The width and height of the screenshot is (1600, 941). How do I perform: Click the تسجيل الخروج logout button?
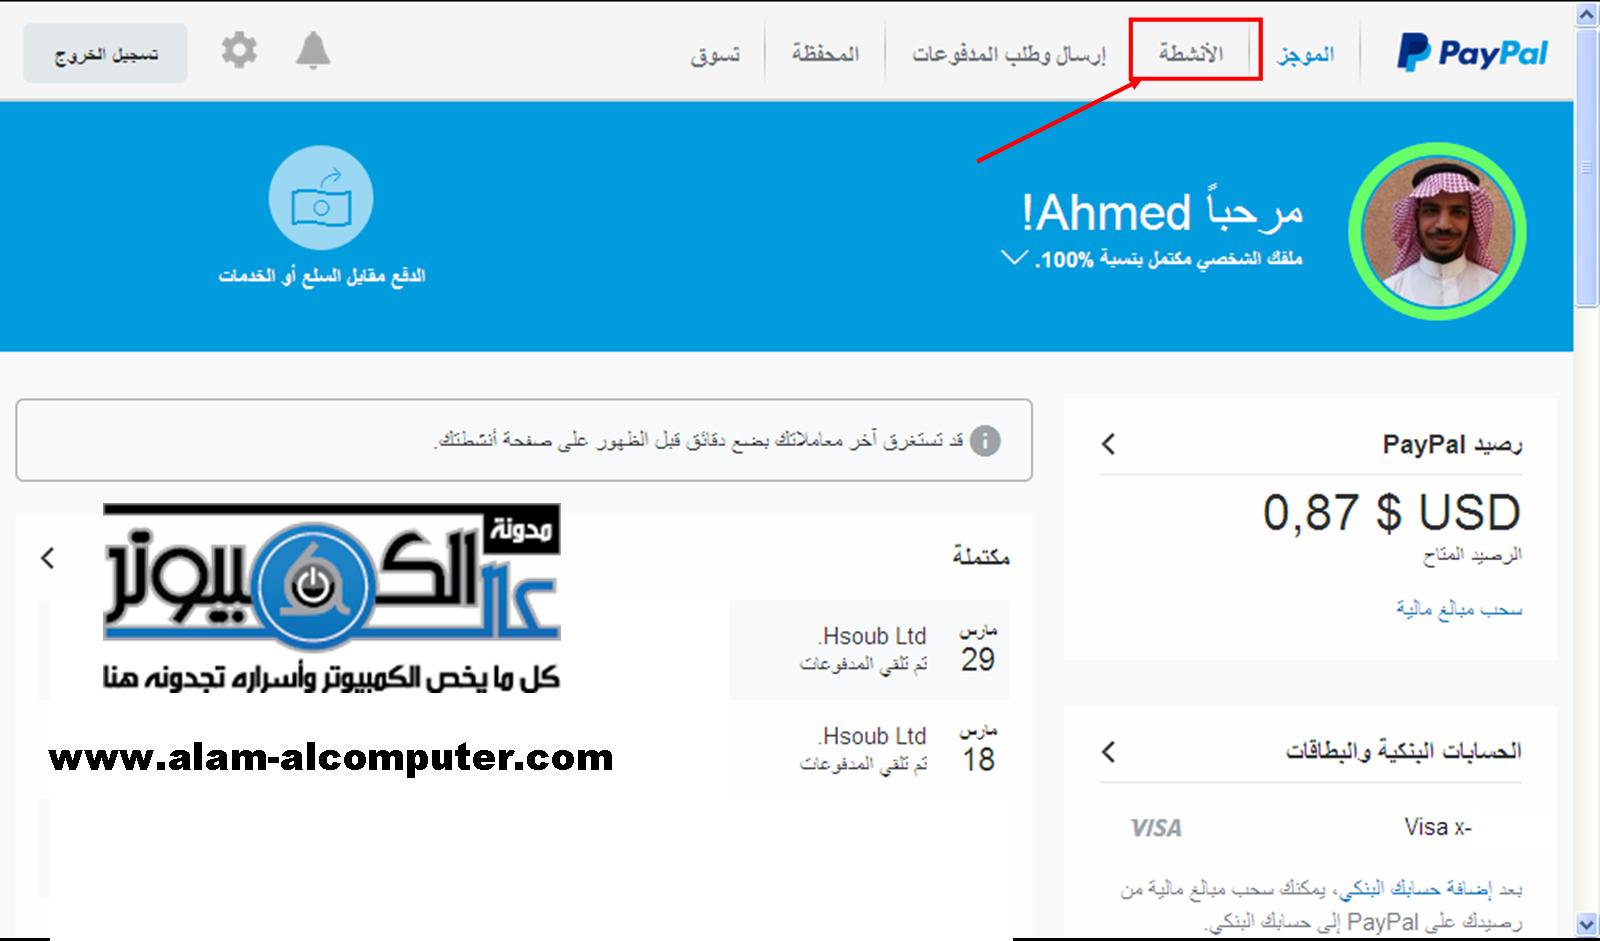(105, 53)
